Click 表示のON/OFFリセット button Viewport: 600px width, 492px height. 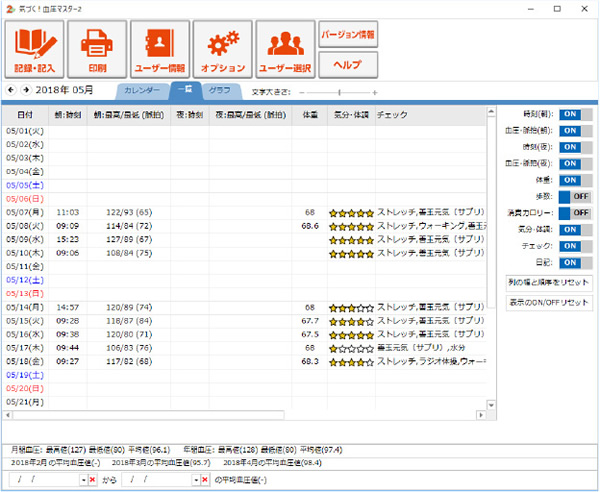(x=549, y=303)
